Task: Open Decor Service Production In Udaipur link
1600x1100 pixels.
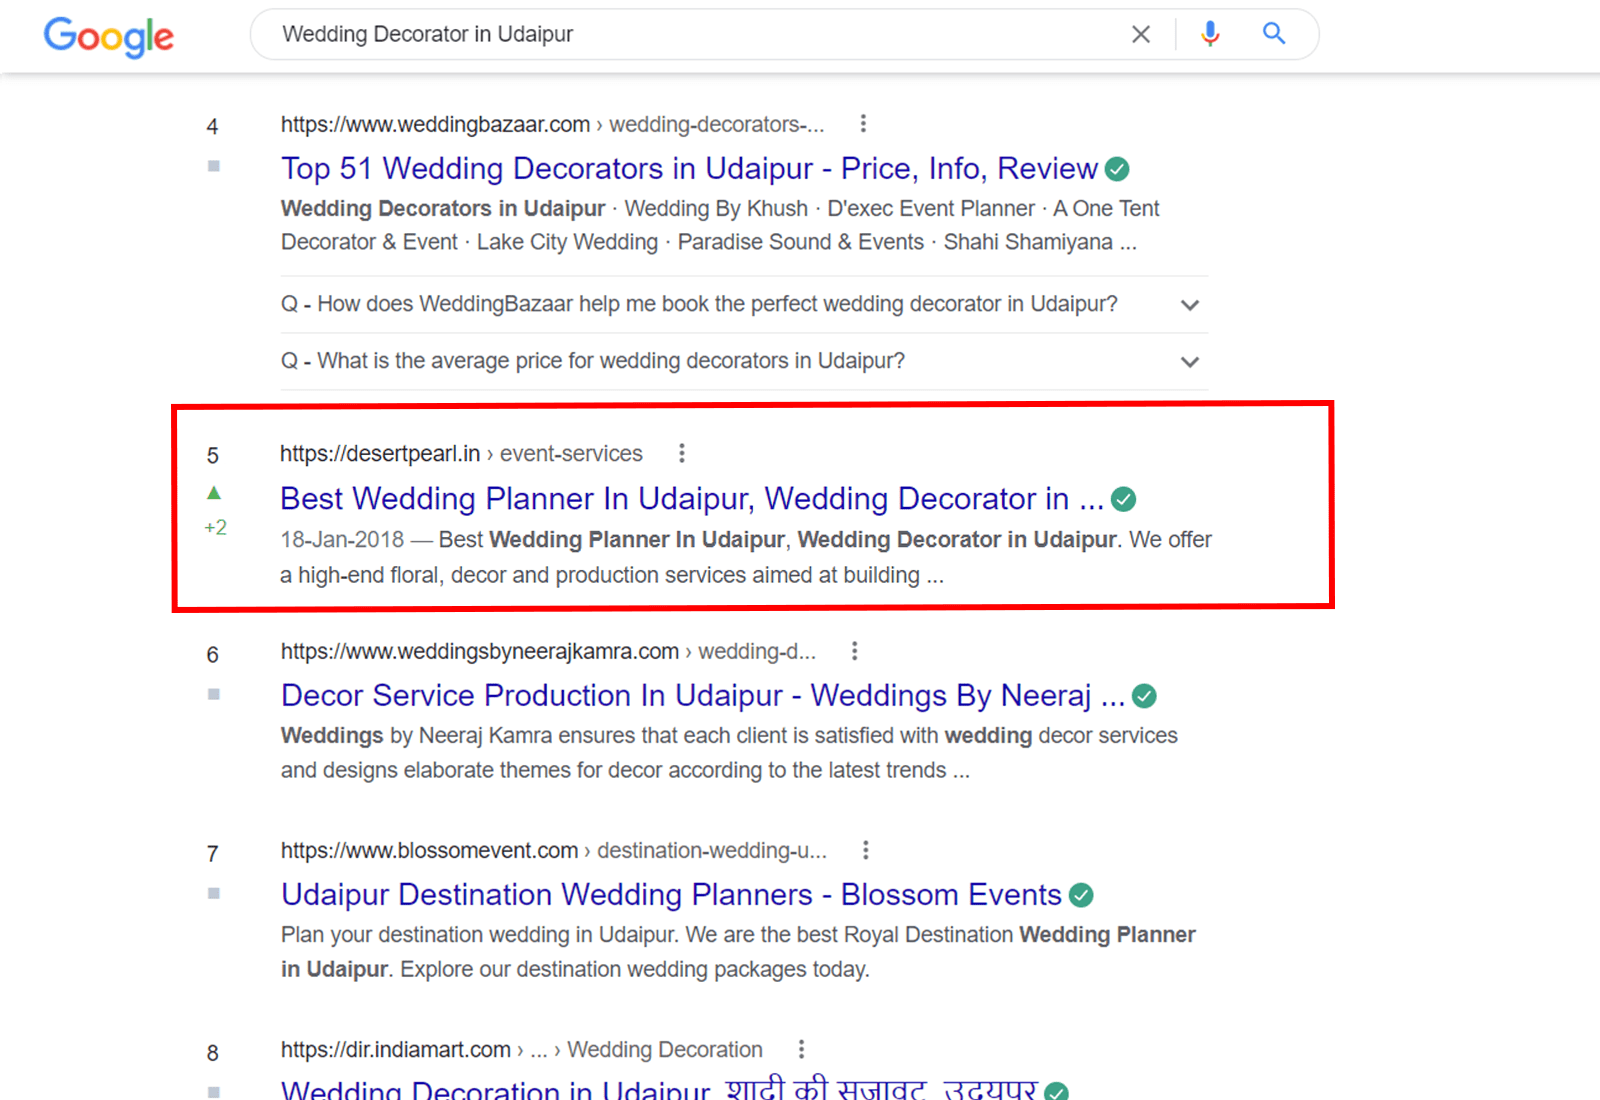Action: click(x=702, y=695)
